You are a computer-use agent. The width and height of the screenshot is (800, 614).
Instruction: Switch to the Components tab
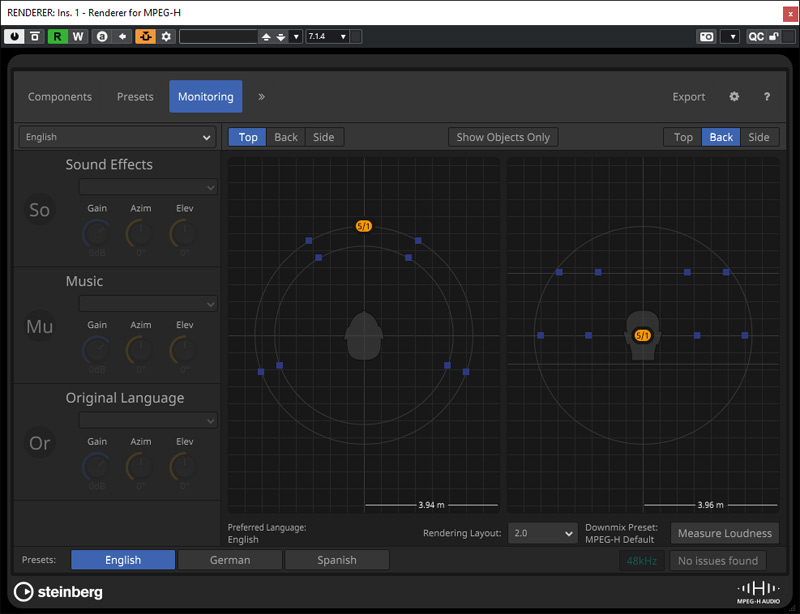point(60,97)
